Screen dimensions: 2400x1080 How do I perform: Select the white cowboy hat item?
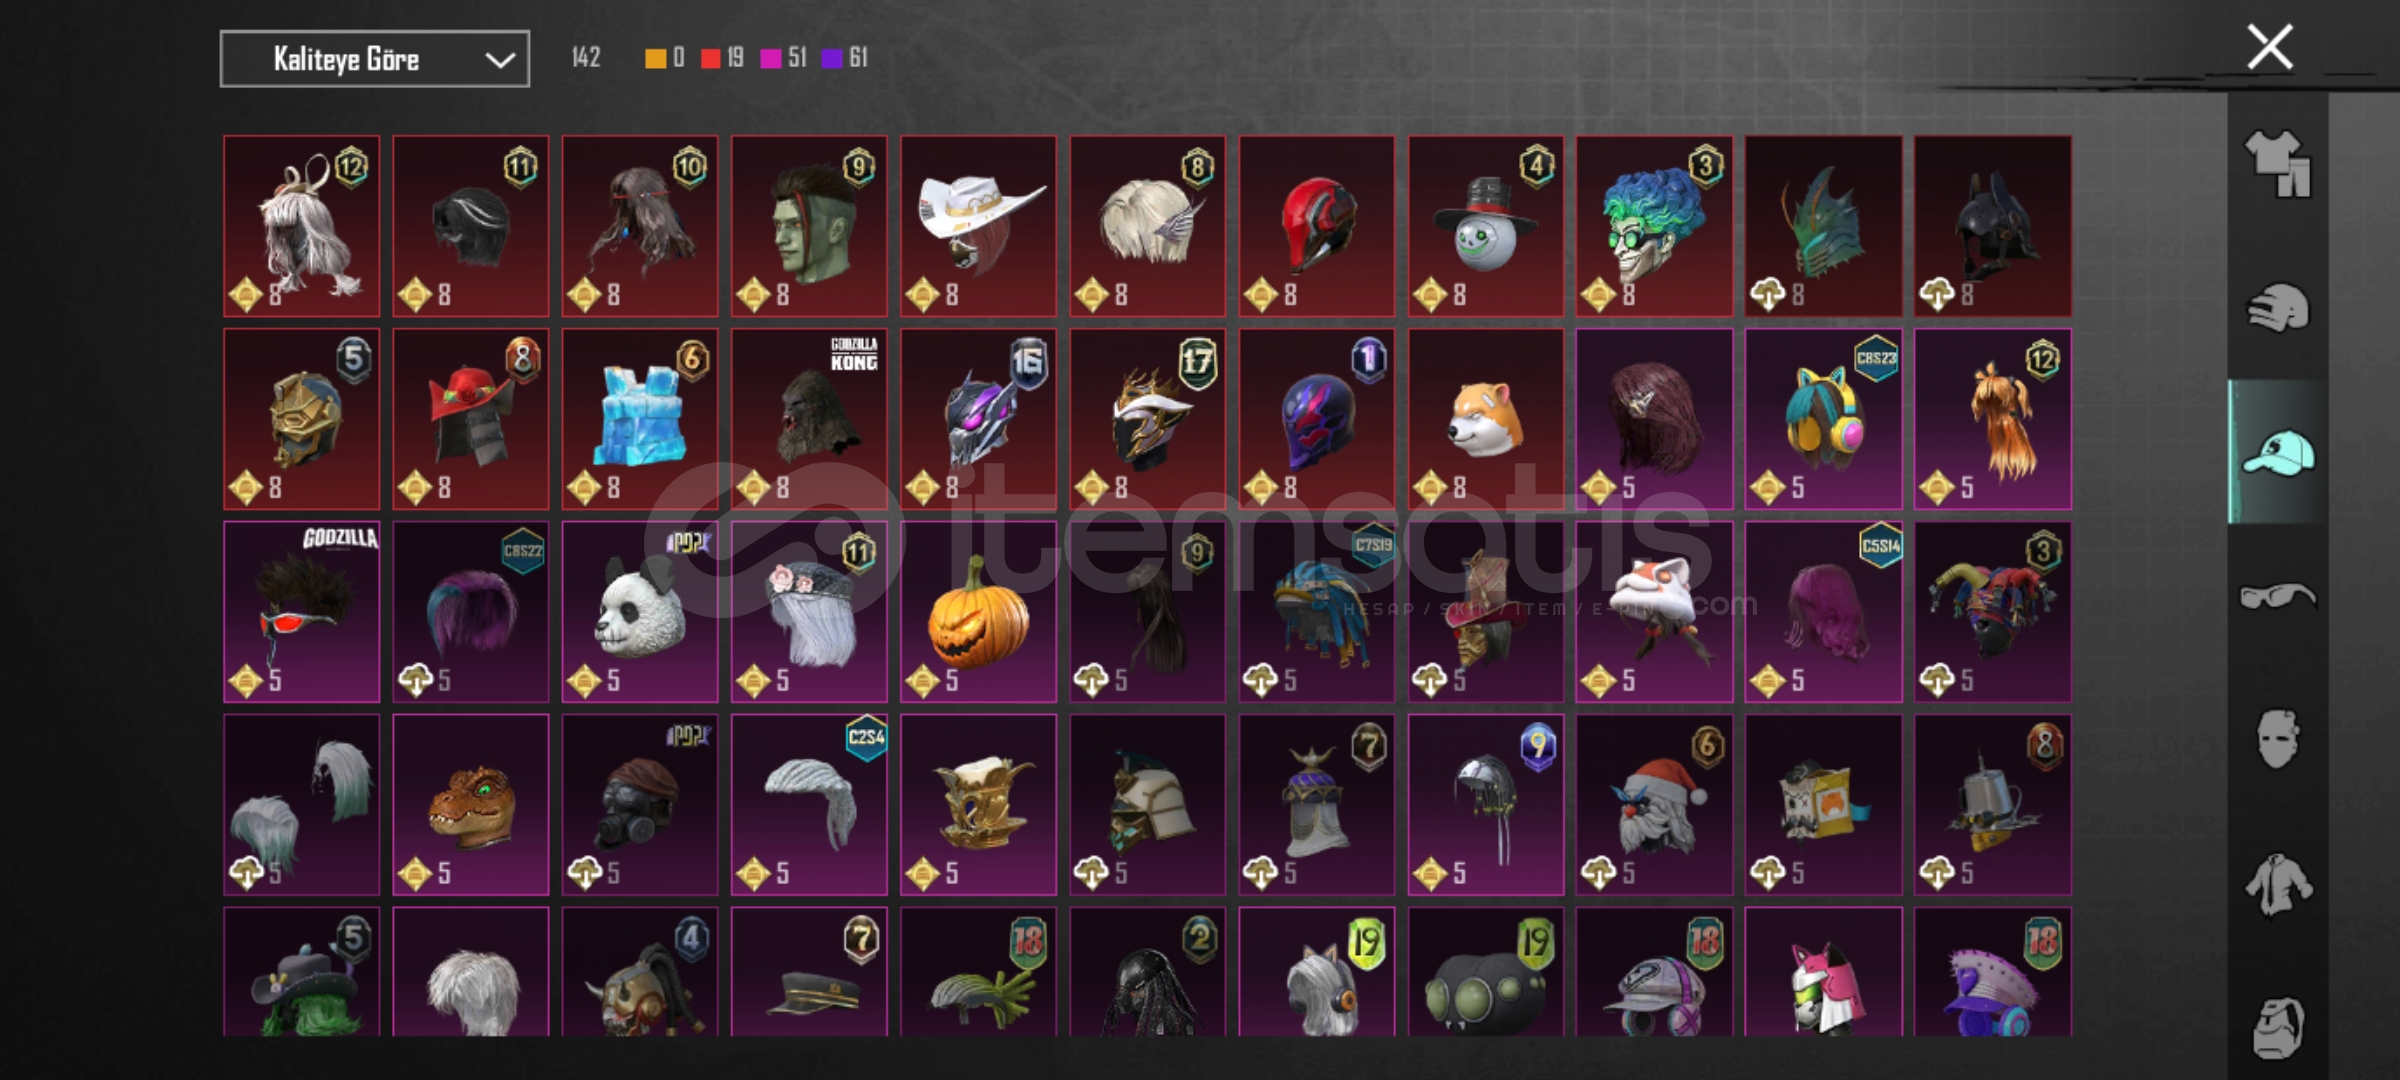(x=979, y=226)
